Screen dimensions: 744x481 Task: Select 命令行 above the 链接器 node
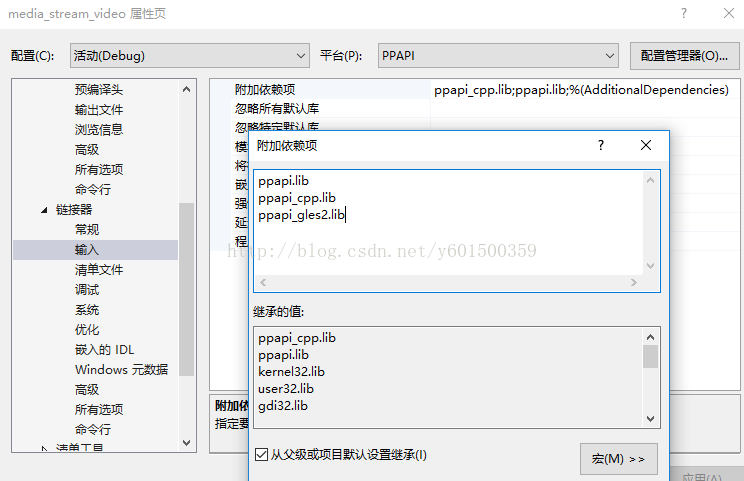point(93,189)
